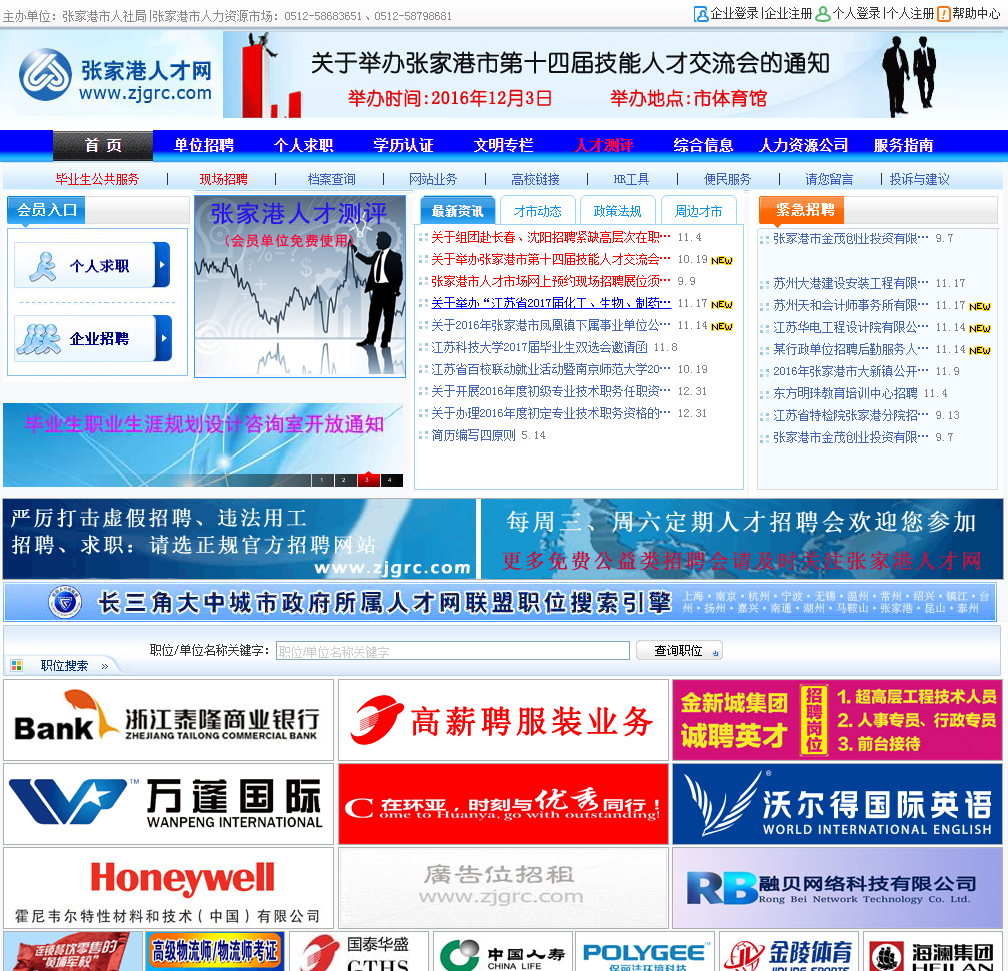Go to 首页 in navigation bar
The height and width of the screenshot is (971, 1008).
click(x=103, y=145)
